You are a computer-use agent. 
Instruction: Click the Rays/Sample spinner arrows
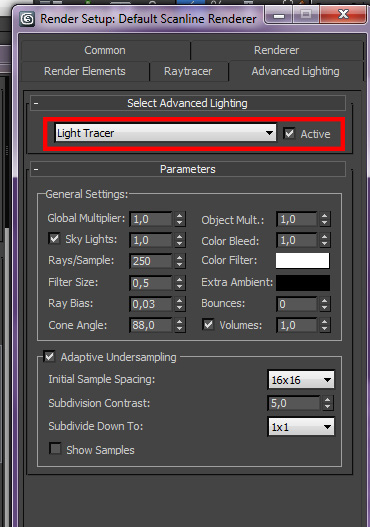(180, 261)
